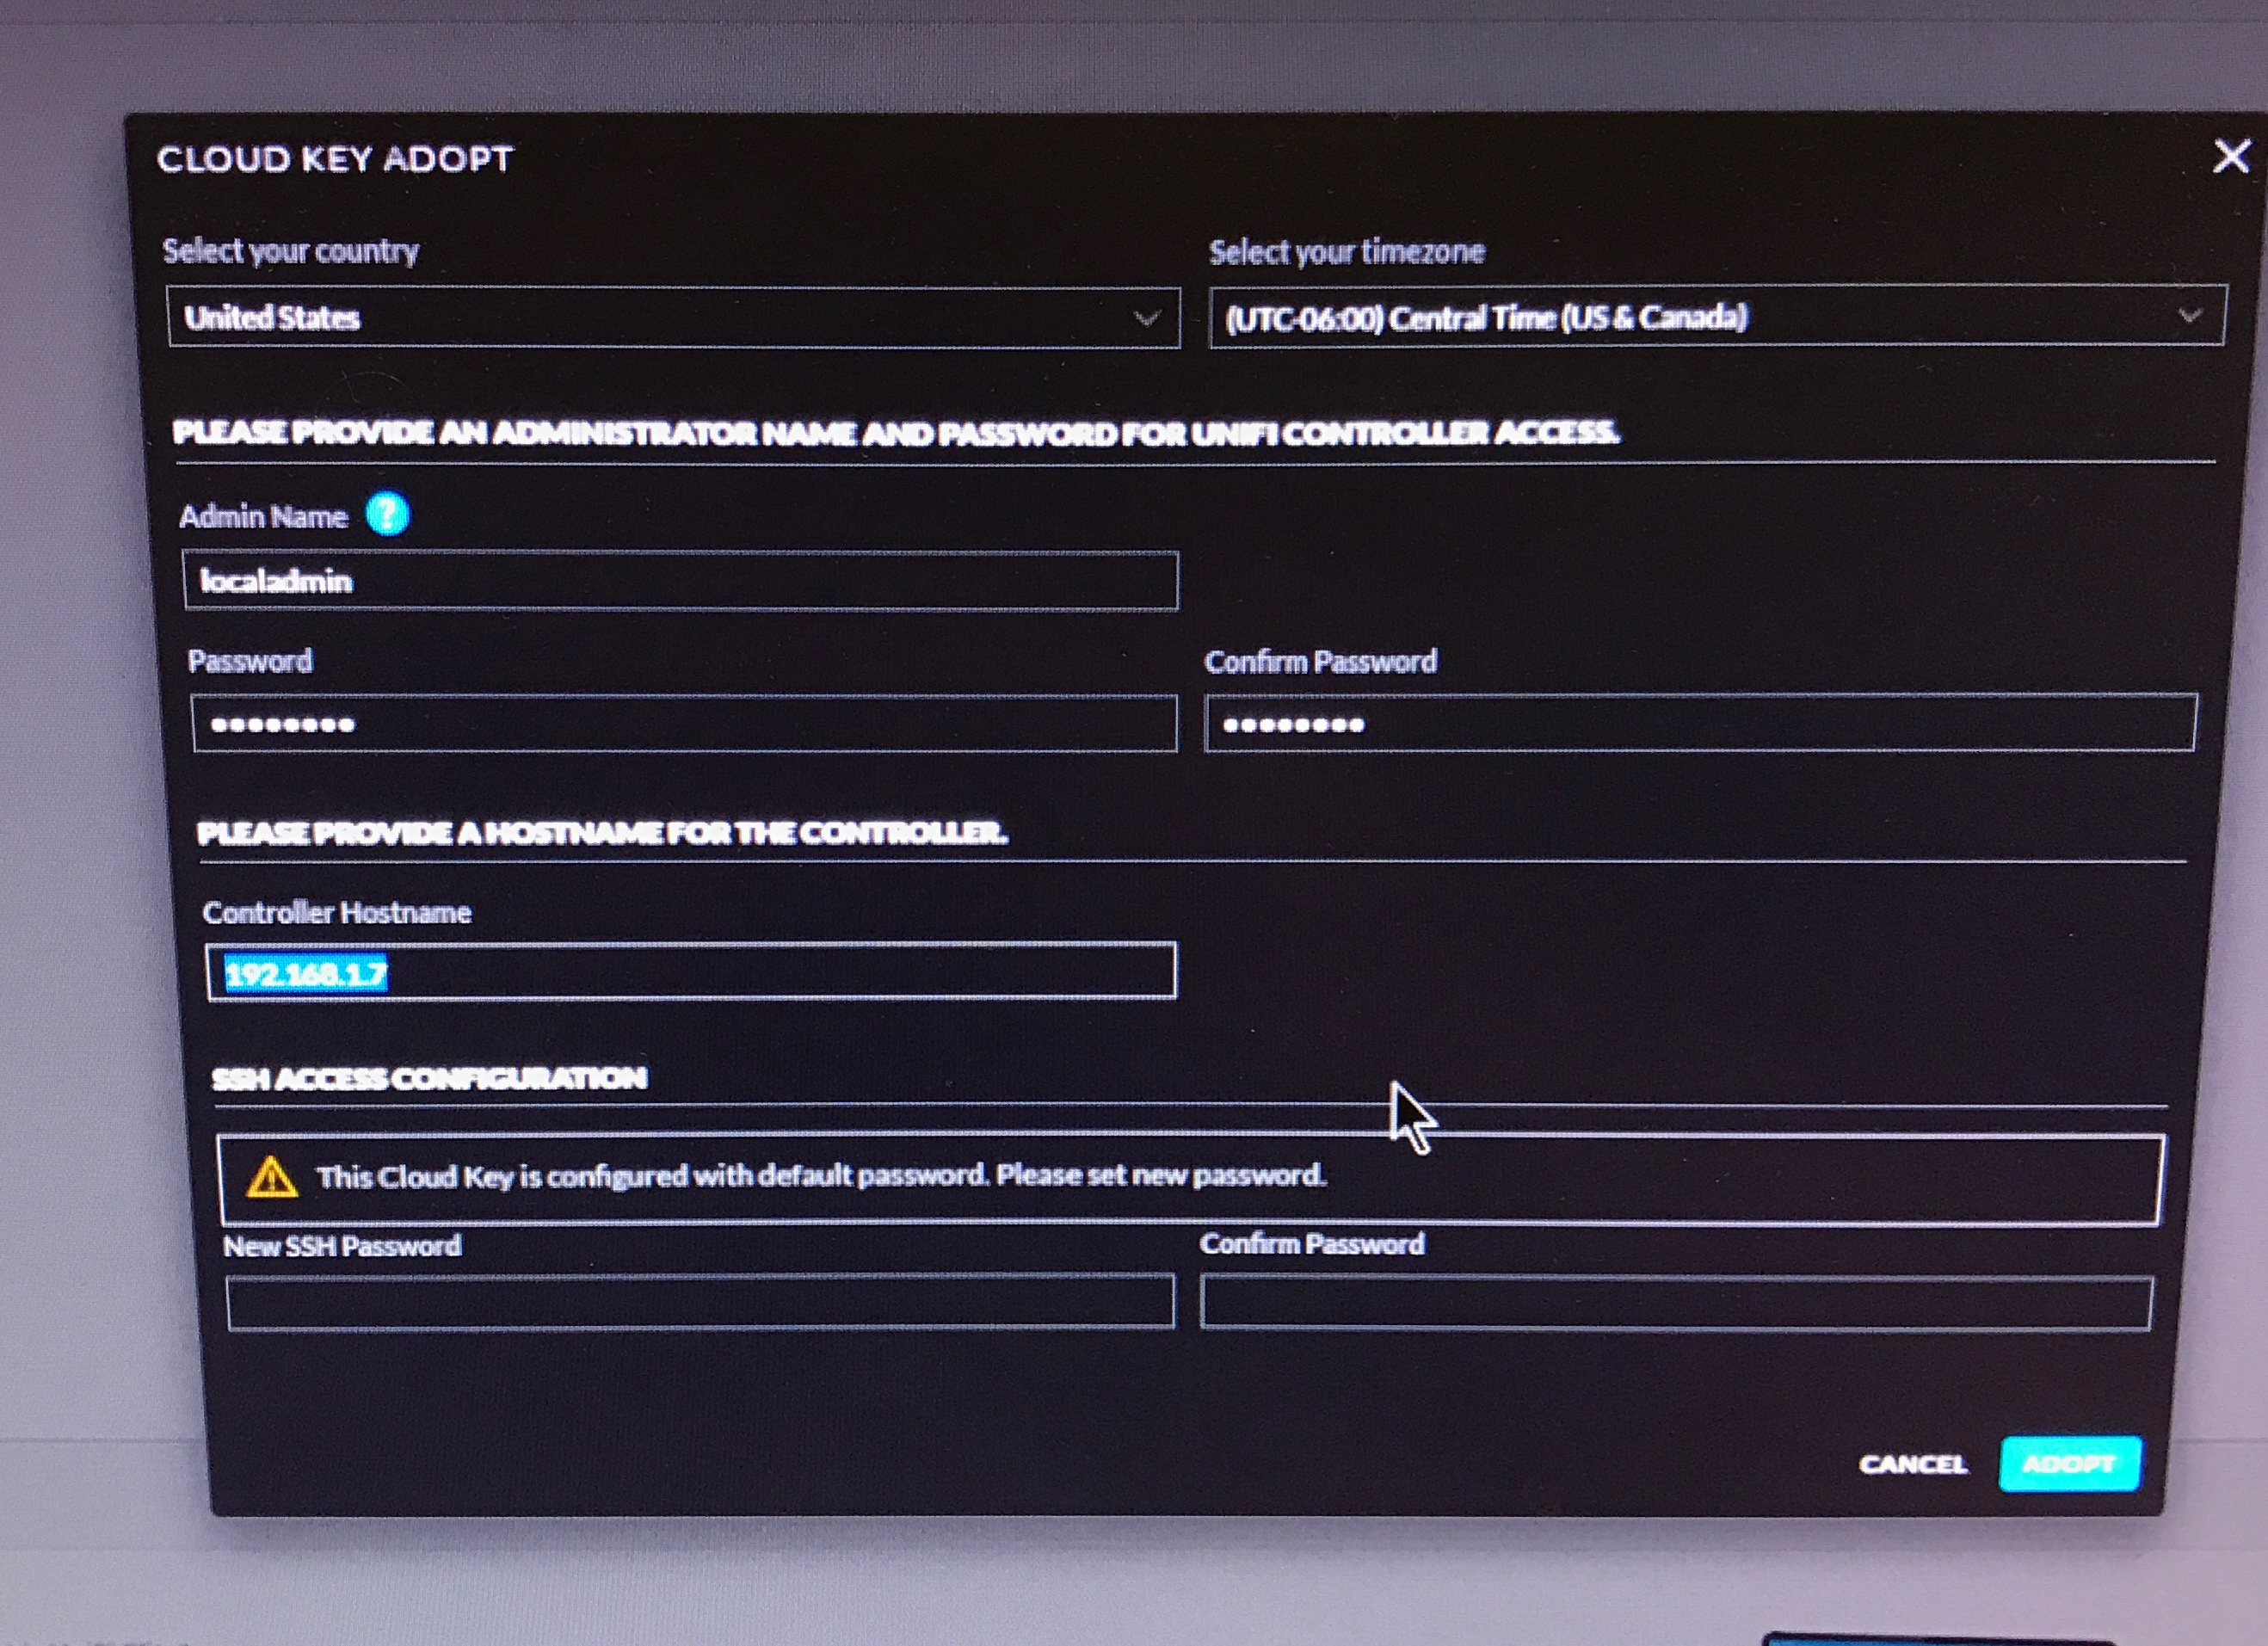Click the admin Password input field
The image size is (2268, 1646).
point(684,724)
